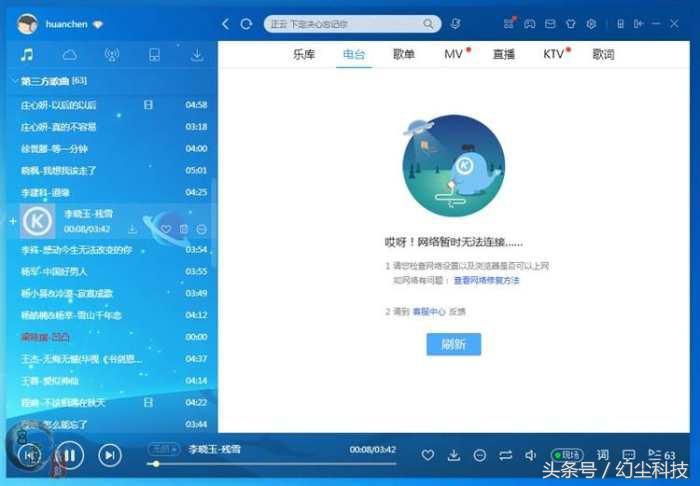Click in the song search input field

346,24
